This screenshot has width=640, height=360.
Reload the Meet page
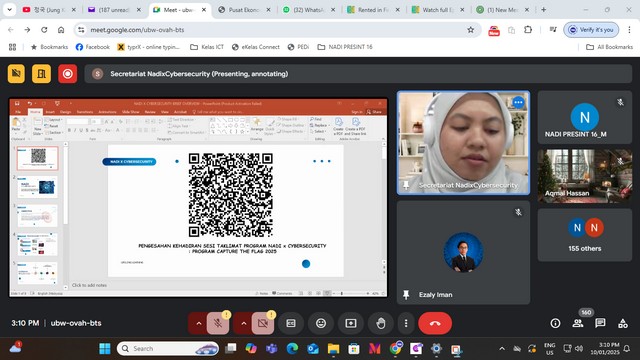click(44, 30)
